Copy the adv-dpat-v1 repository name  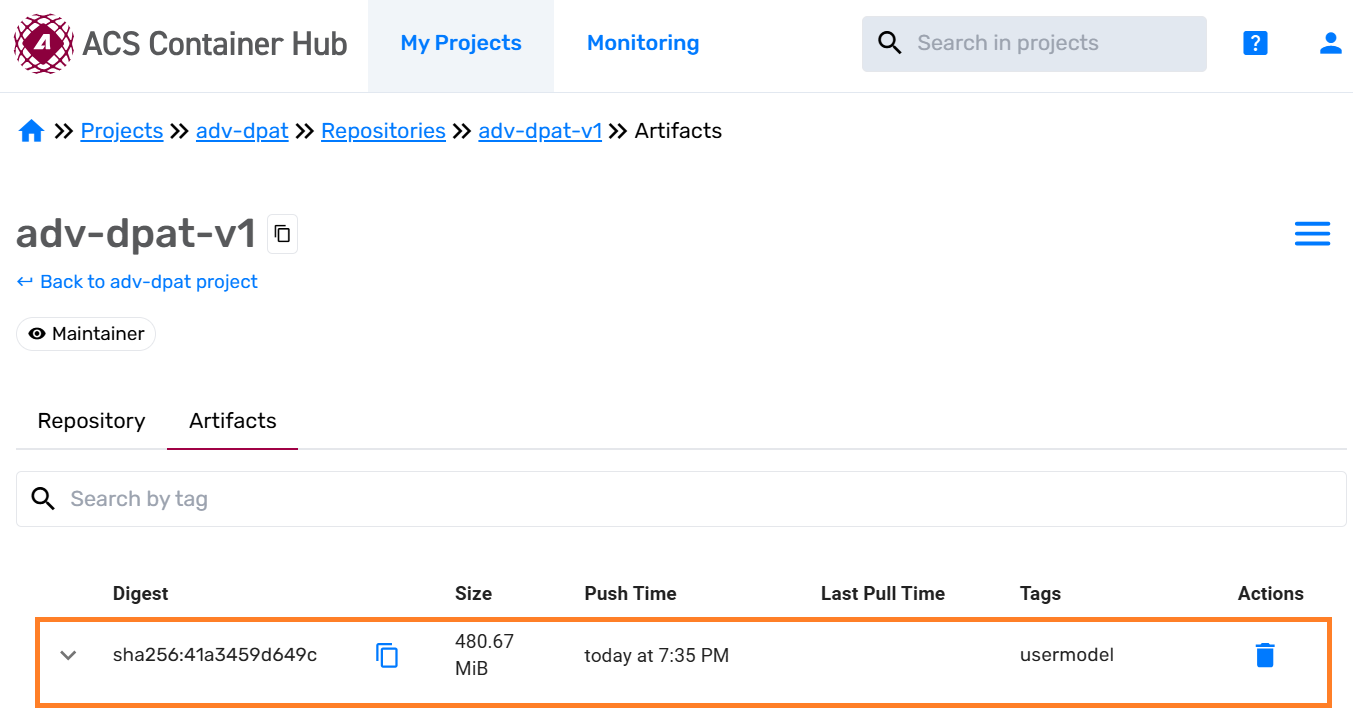[x=282, y=234]
